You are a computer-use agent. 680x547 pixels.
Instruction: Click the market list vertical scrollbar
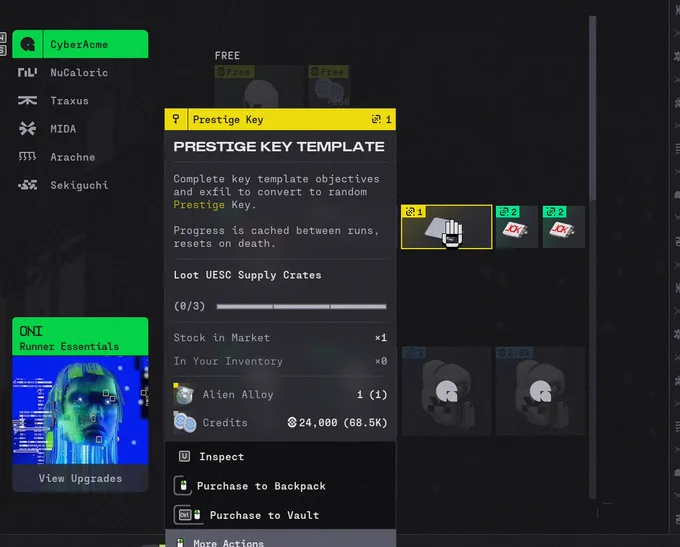tap(592, 108)
